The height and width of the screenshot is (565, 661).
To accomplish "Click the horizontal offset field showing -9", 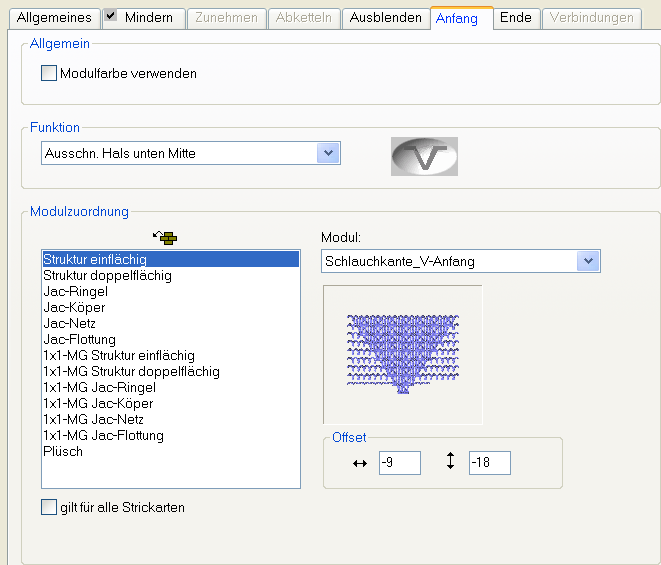I will pyautogui.click(x=399, y=463).
